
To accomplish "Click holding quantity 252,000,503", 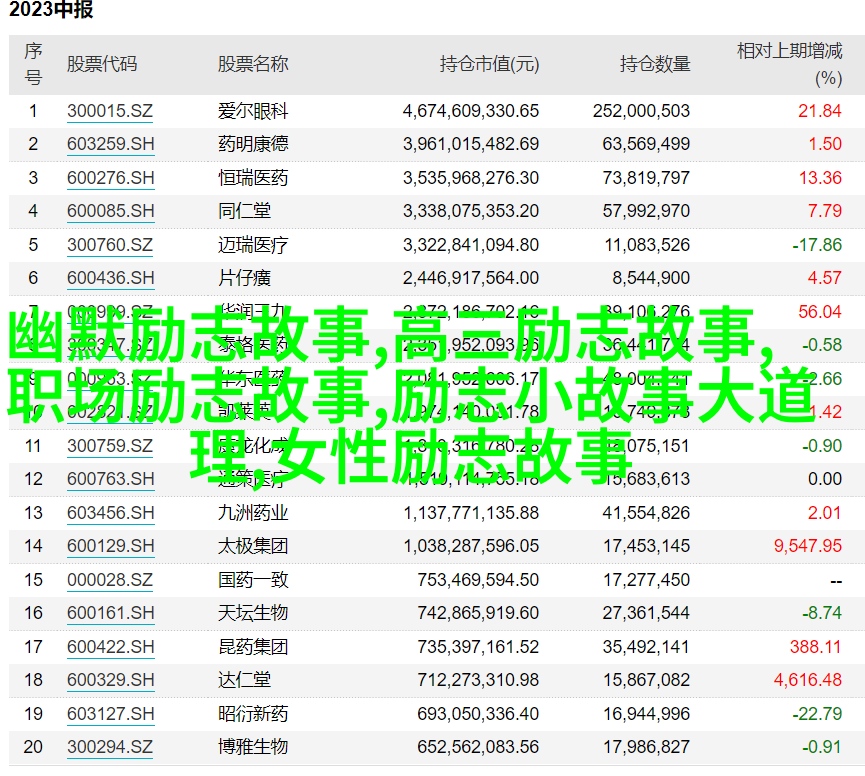I will click(642, 111).
